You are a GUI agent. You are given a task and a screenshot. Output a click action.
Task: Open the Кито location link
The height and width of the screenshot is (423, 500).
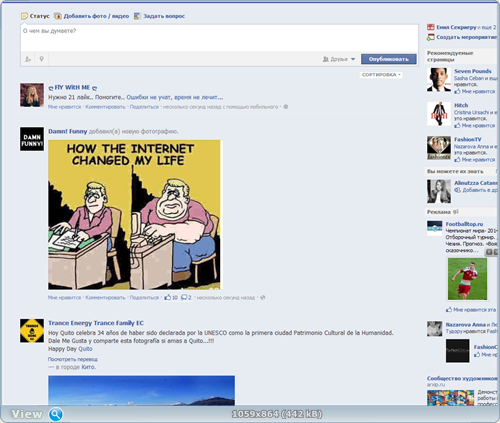point(88,367)
